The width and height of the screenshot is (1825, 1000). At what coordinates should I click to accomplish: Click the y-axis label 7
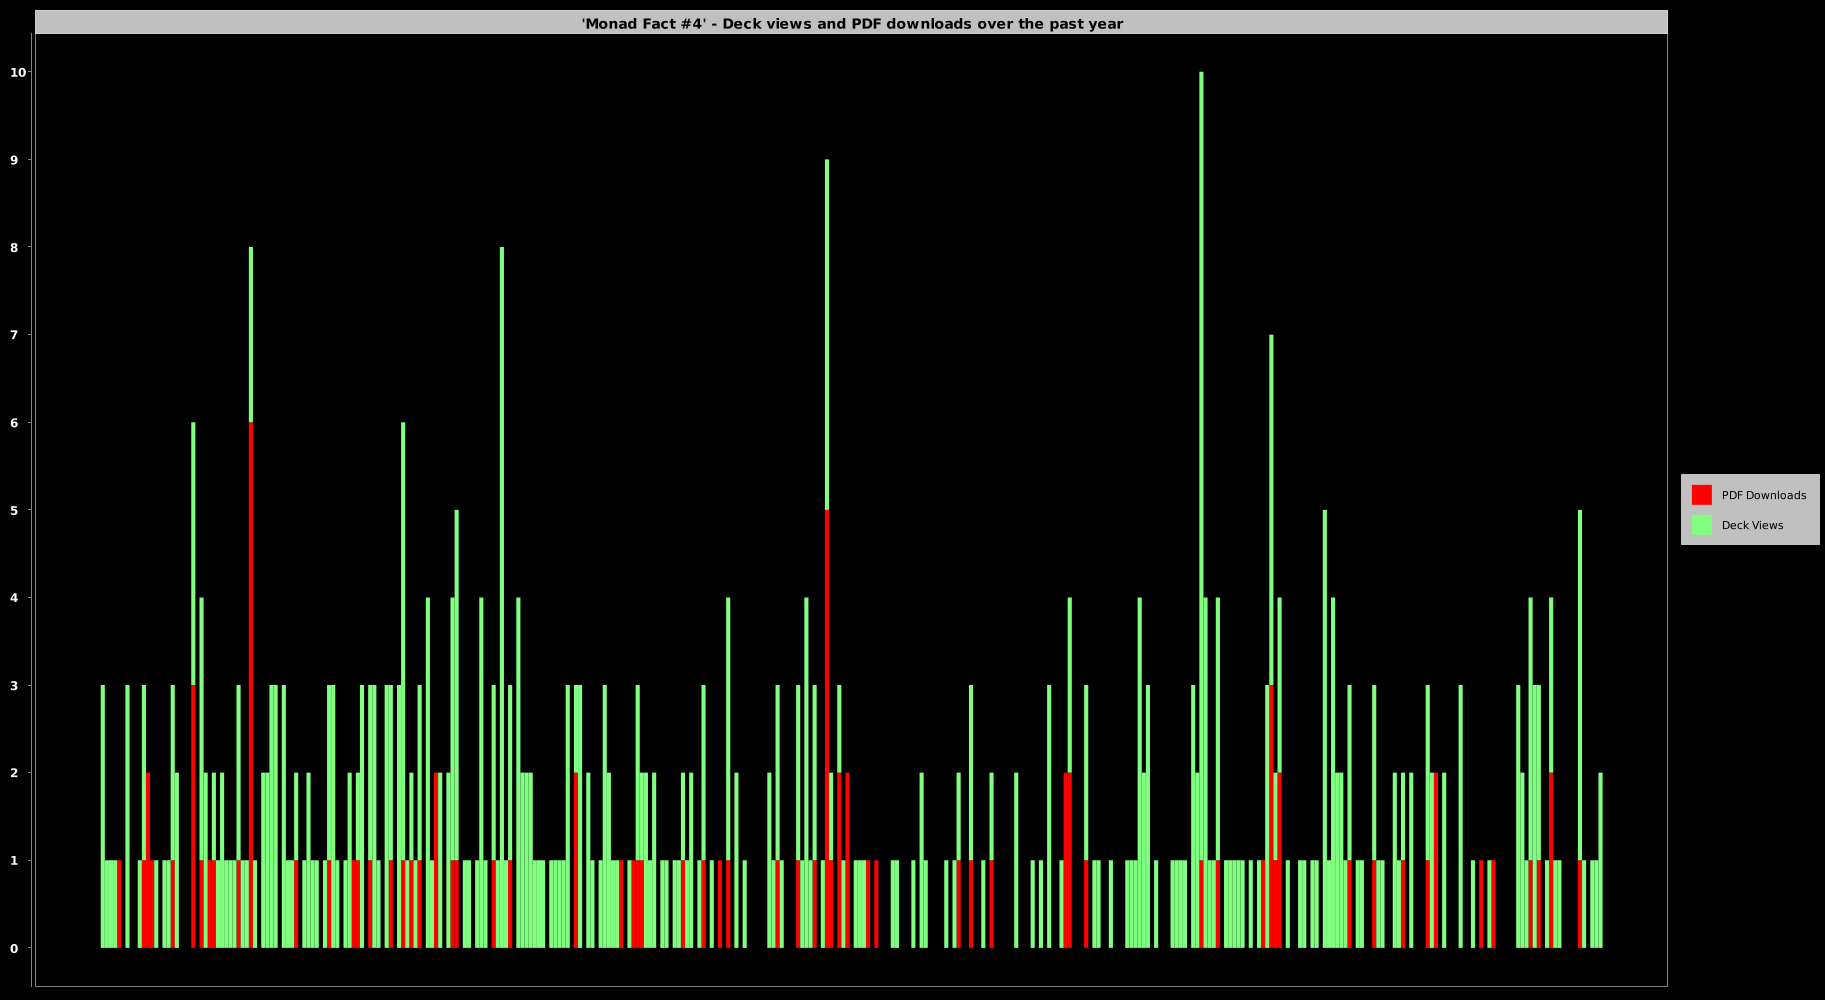pyautogui.click(x=14, y=335)
